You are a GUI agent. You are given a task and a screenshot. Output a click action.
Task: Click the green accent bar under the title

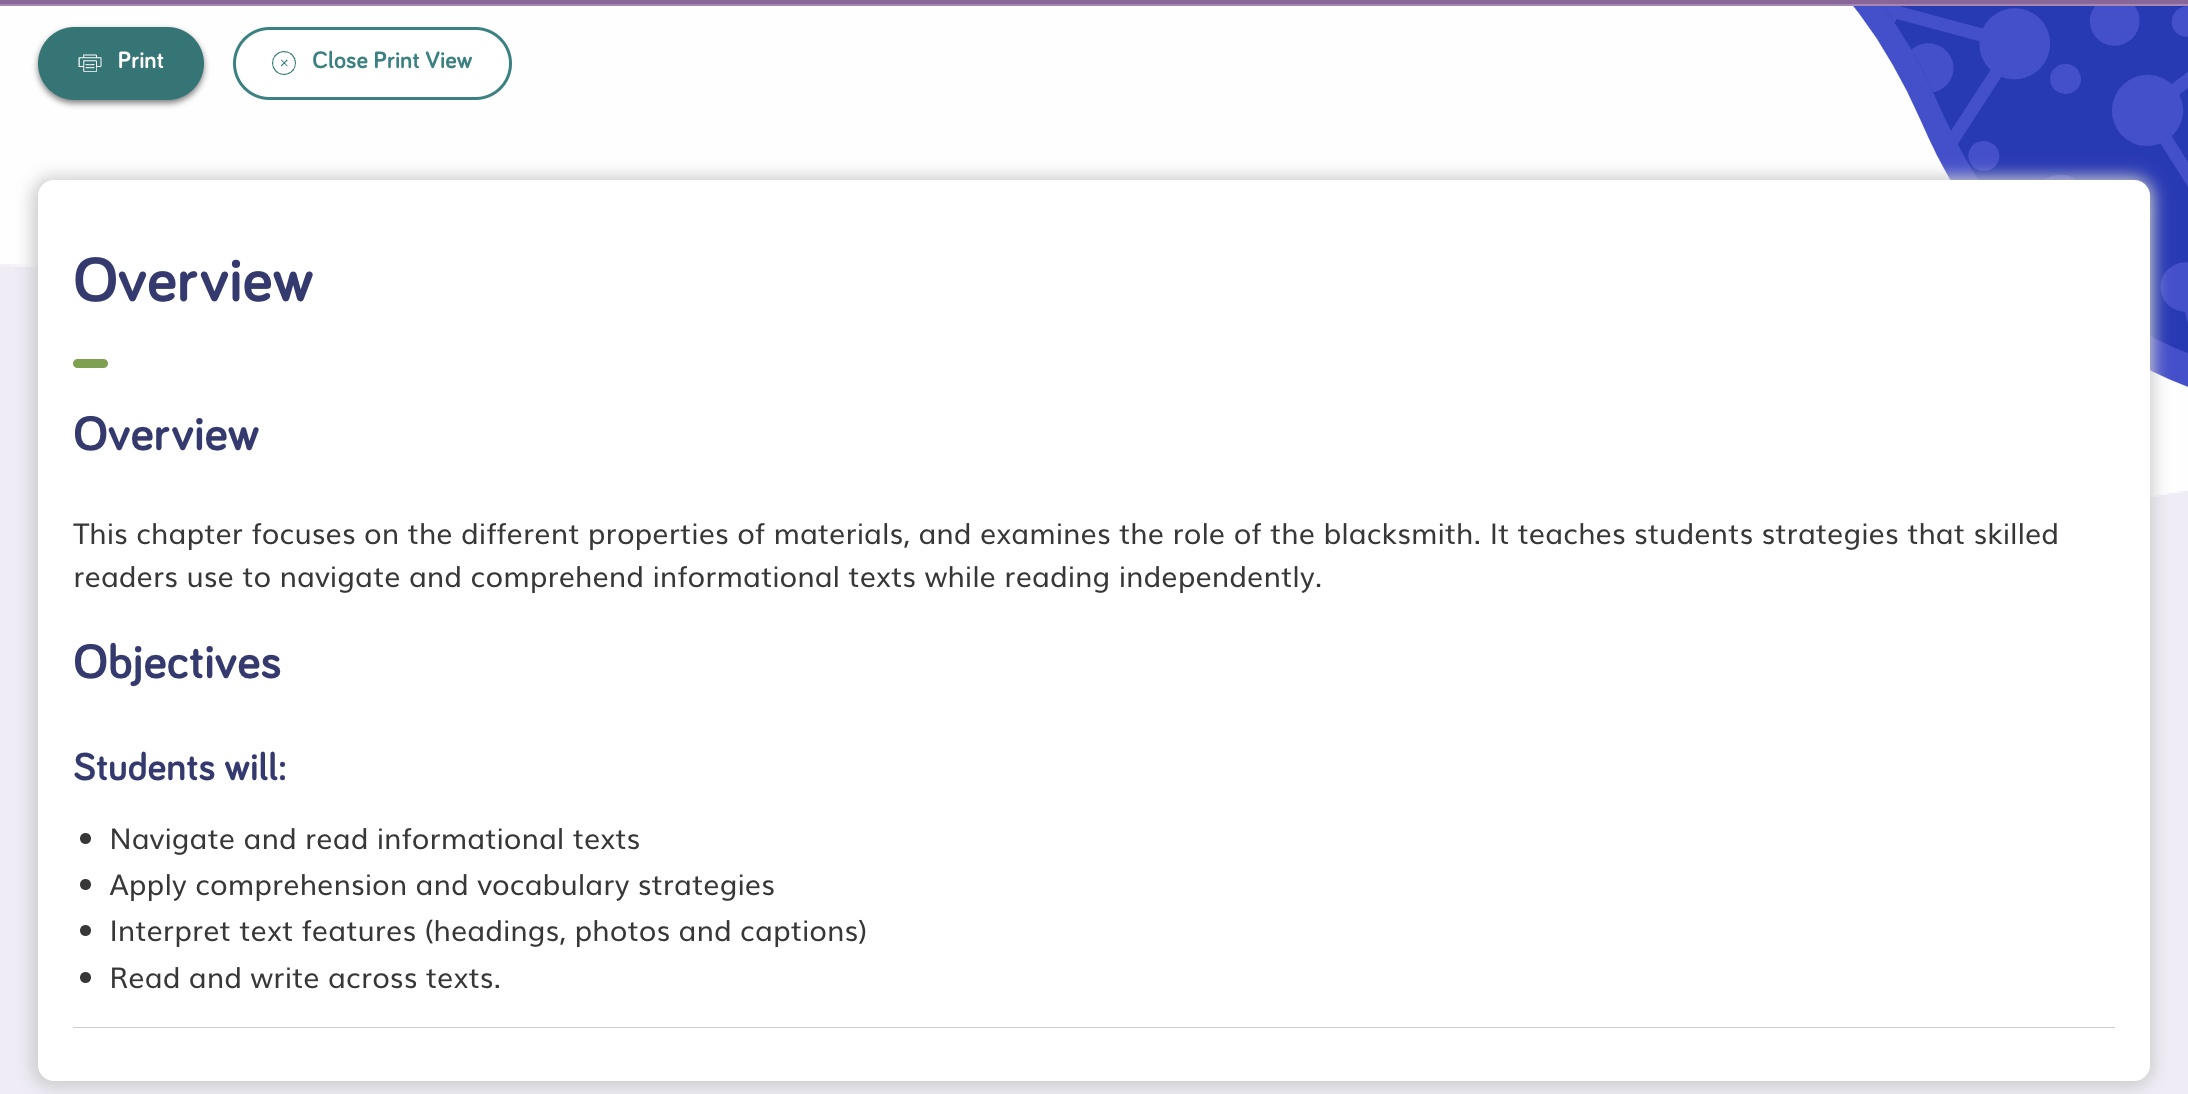coord(90,363)
